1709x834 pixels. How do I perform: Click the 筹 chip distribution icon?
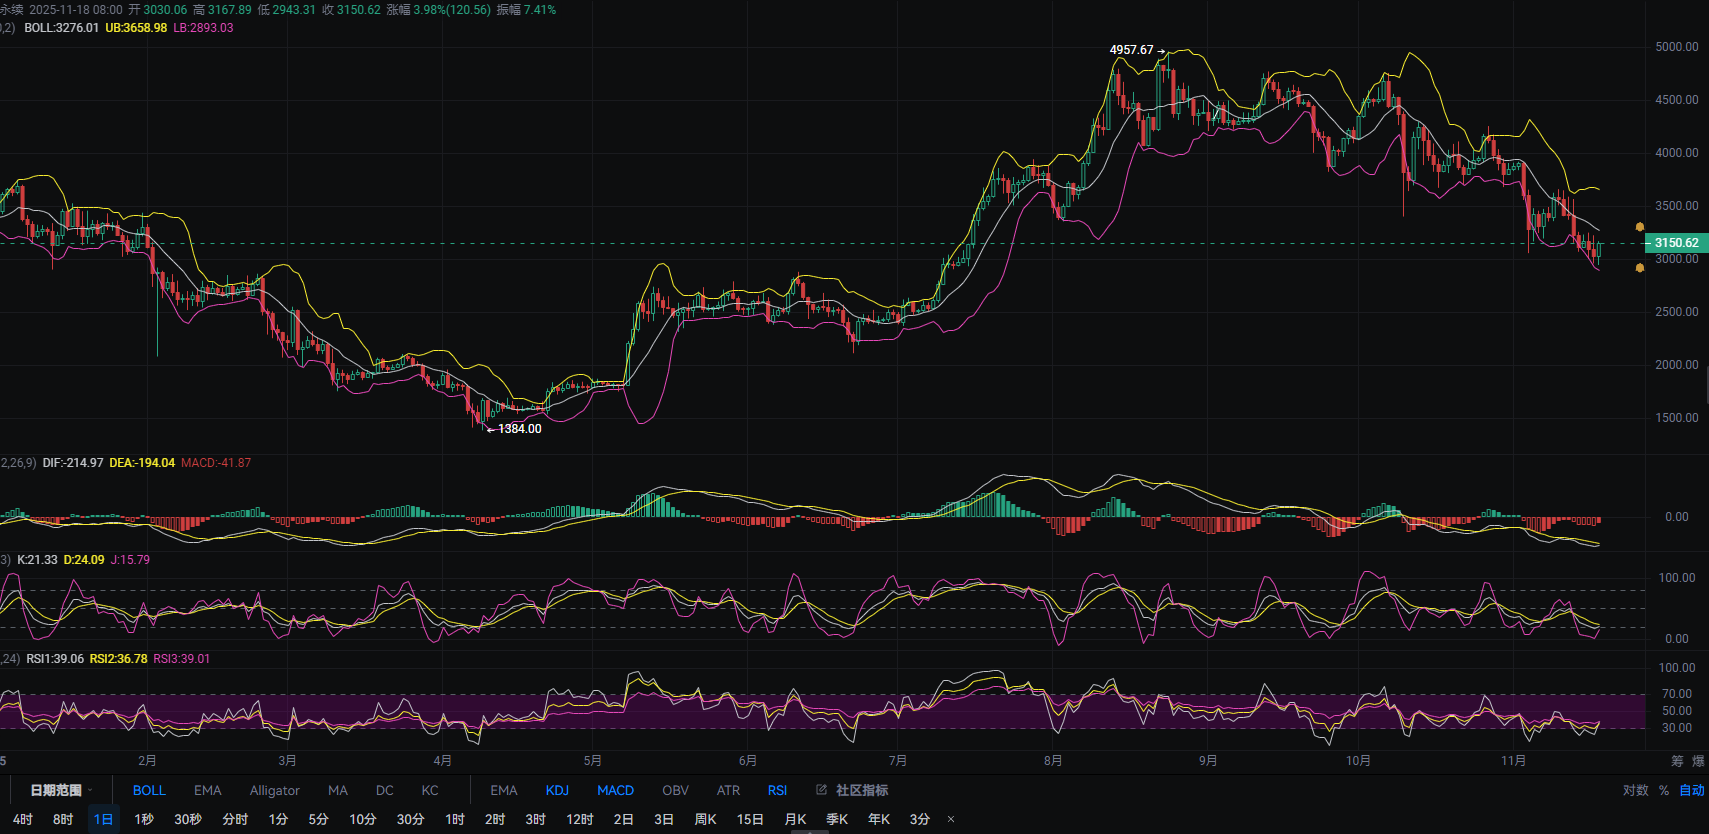[x=1677, y=761]
